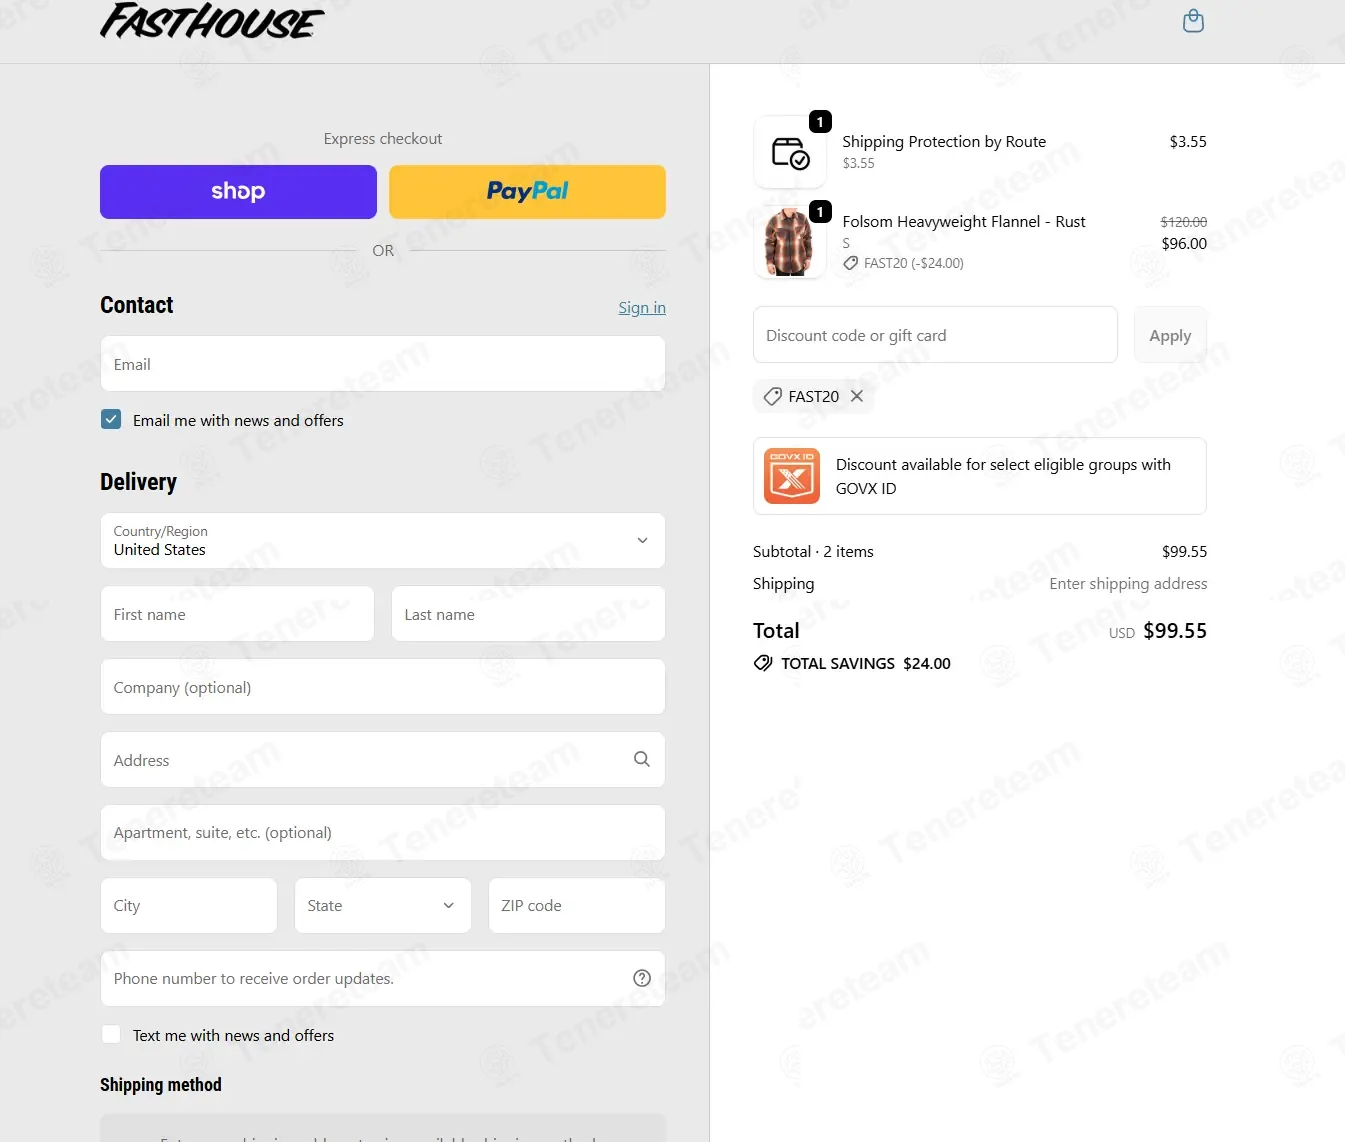Viewport: 1345px width, 1142px height.
Task: Click the $99.55 total amount
Action: coord(1175,631)
